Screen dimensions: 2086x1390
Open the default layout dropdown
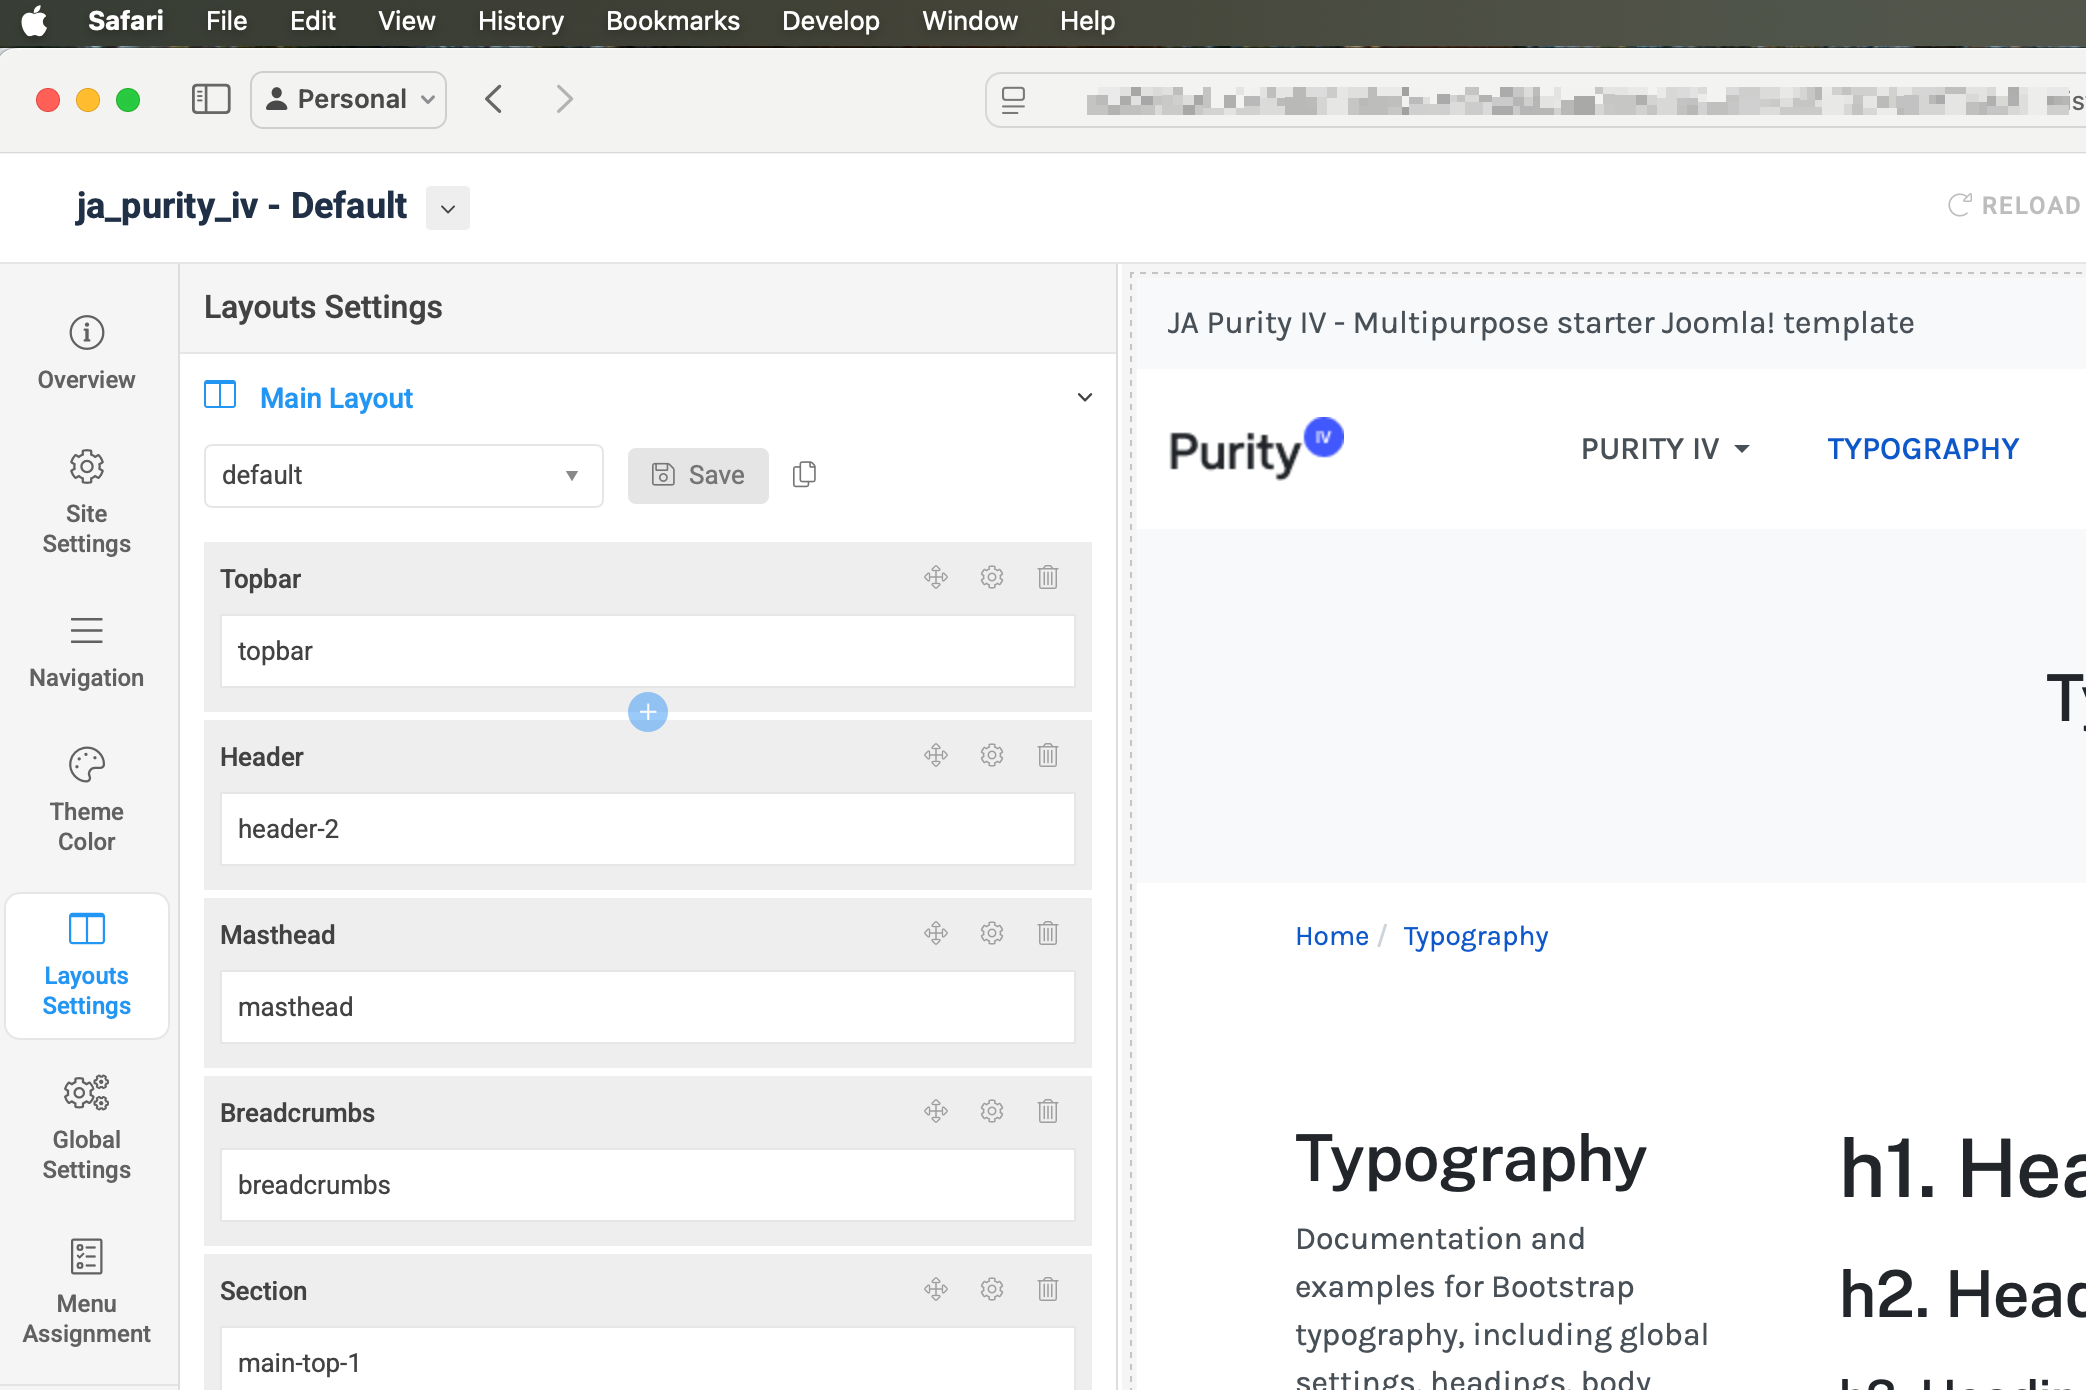[x=403, y=475]
